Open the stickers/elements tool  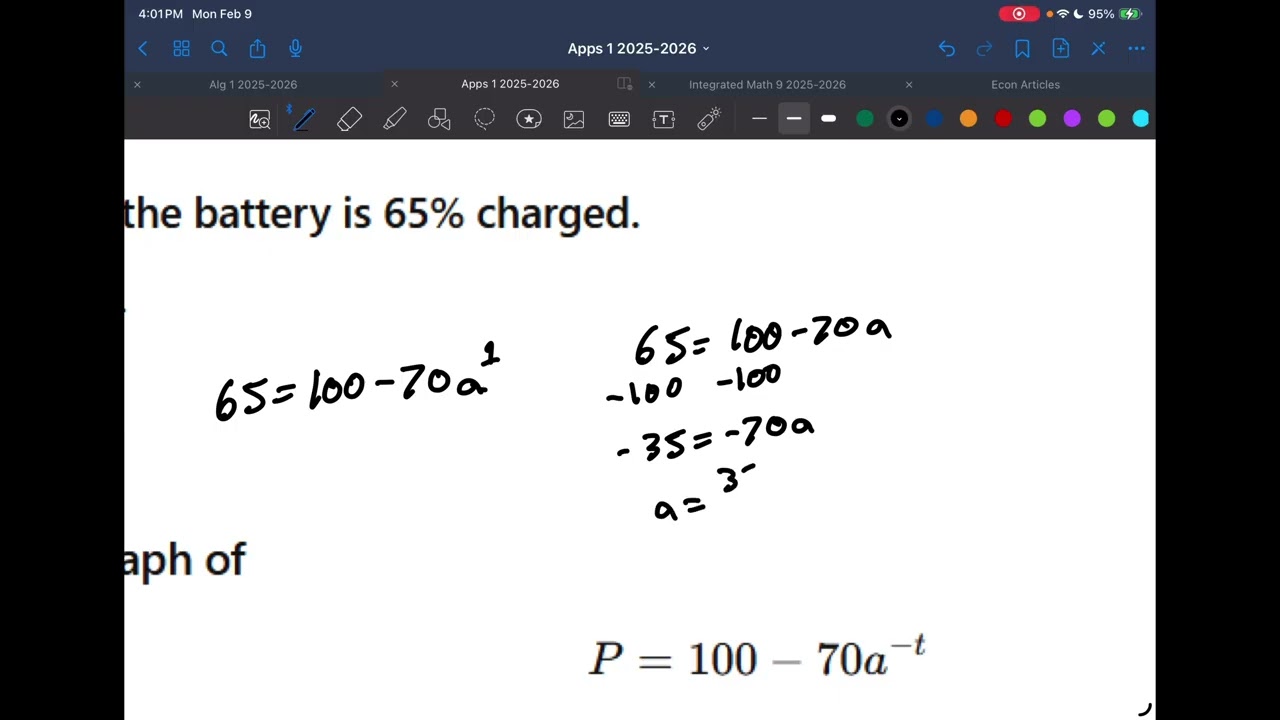(x=529, y=119)
